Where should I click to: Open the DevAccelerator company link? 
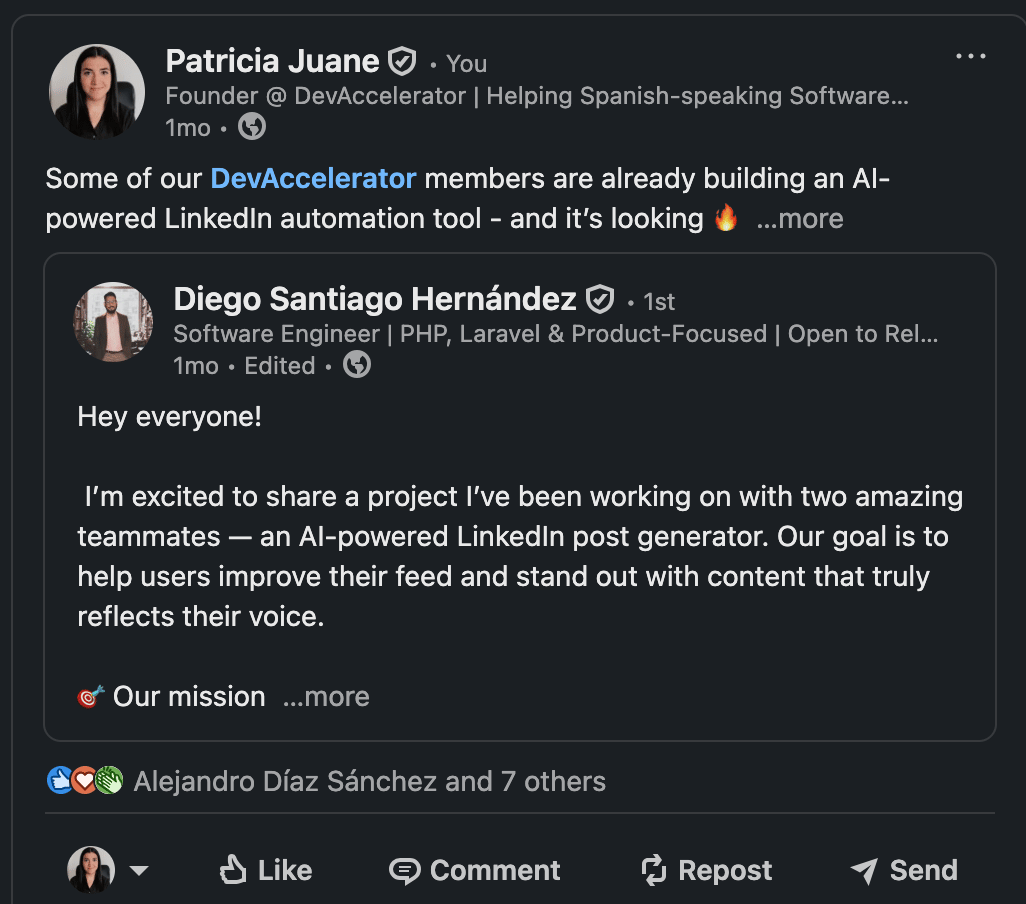pos(313,179)
